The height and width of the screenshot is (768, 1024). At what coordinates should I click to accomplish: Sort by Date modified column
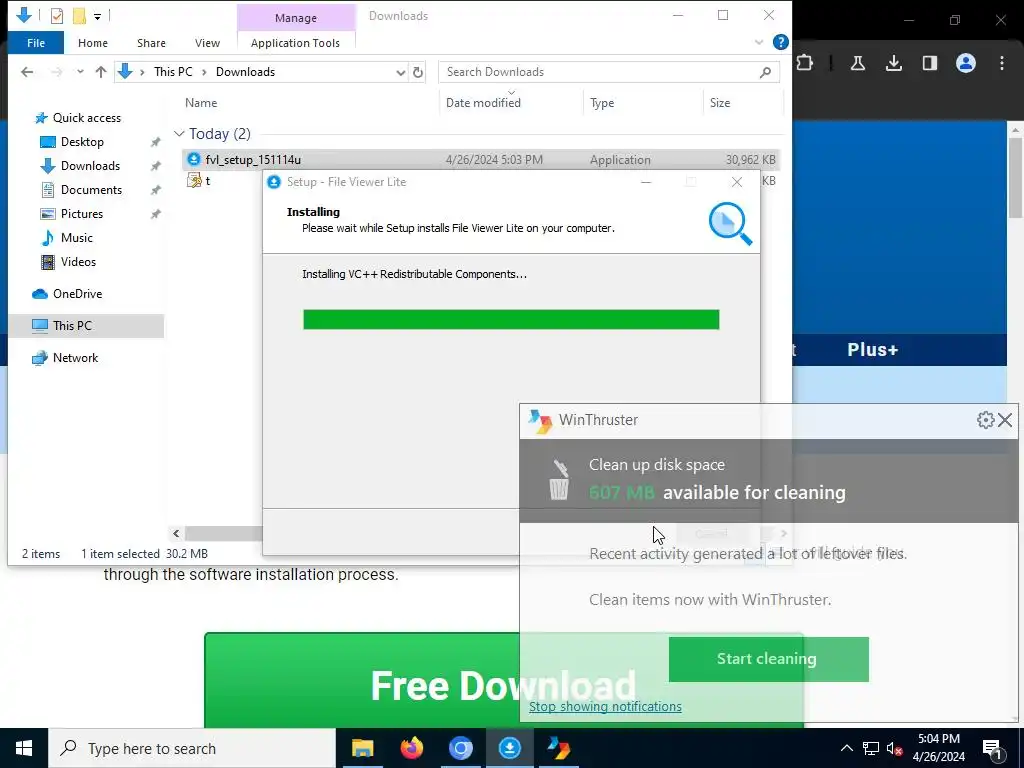click(483, 103)
